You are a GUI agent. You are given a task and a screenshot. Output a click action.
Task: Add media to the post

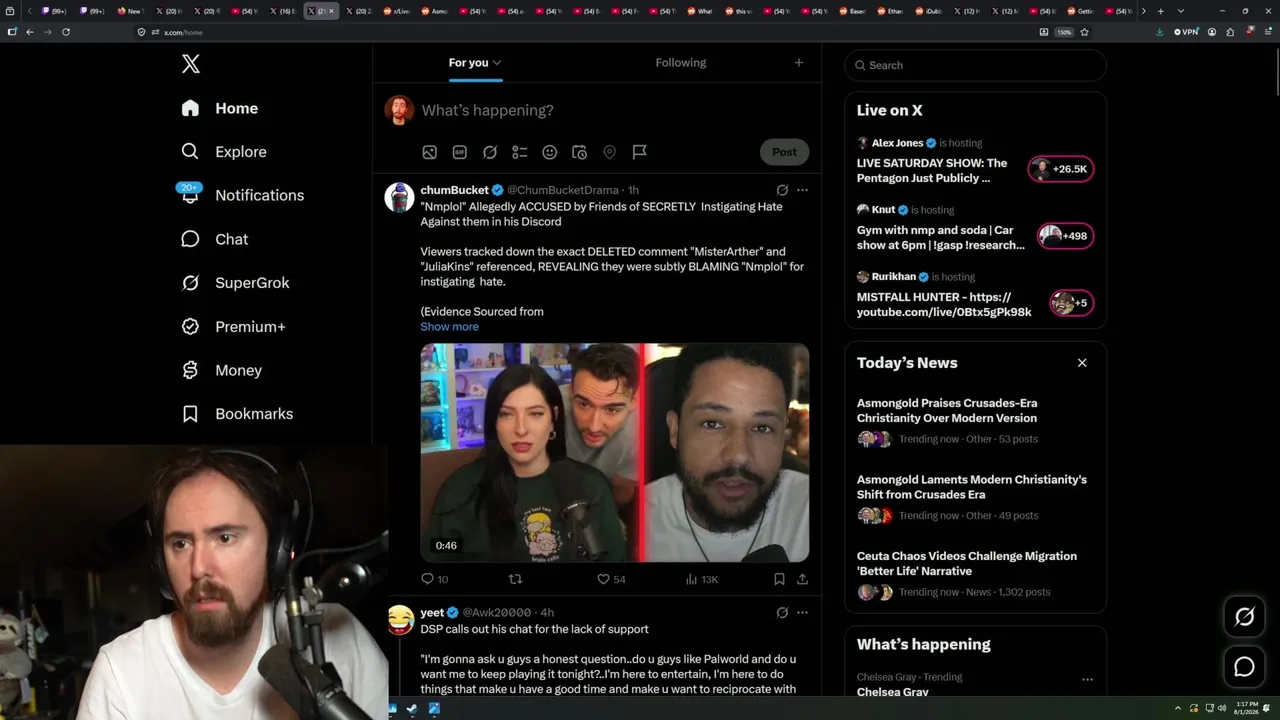tap(430, 152)
